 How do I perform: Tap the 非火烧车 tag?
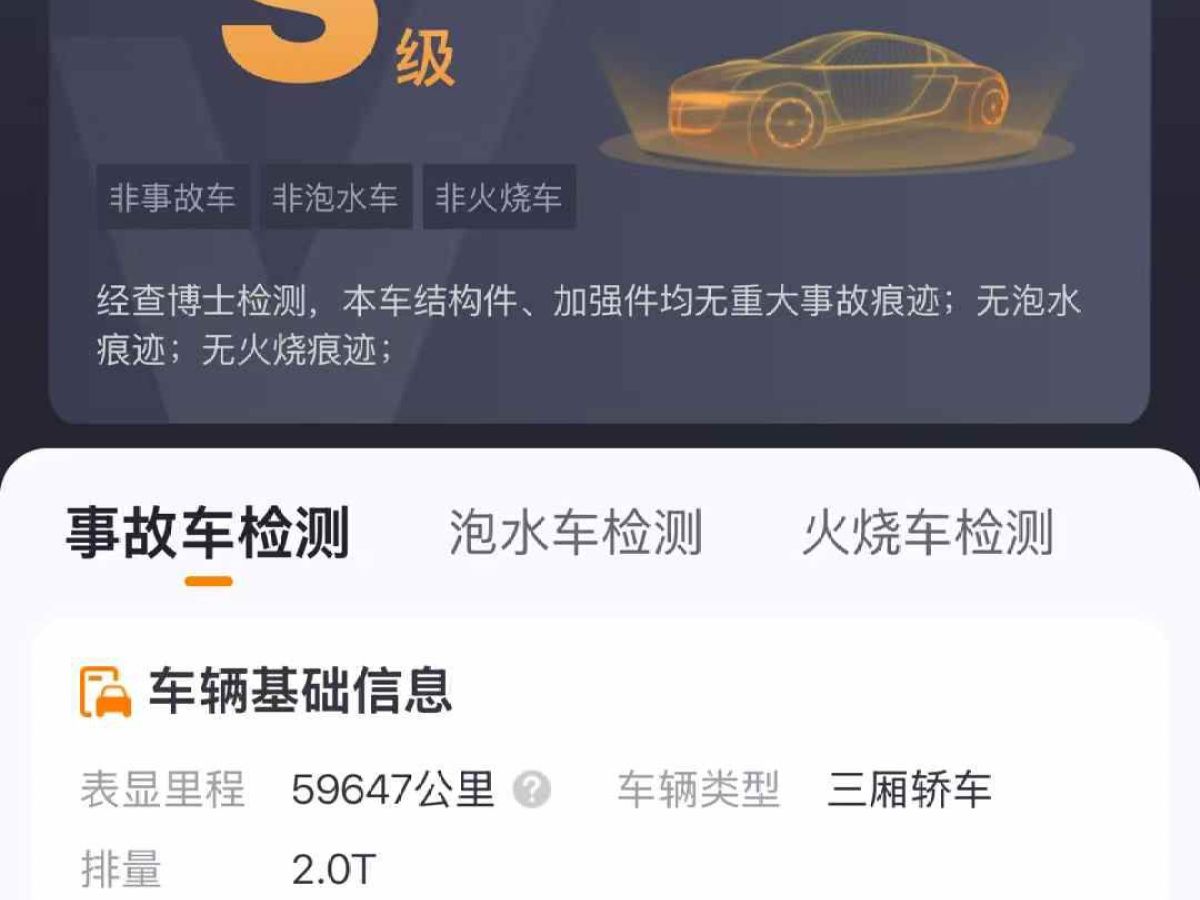498,198
